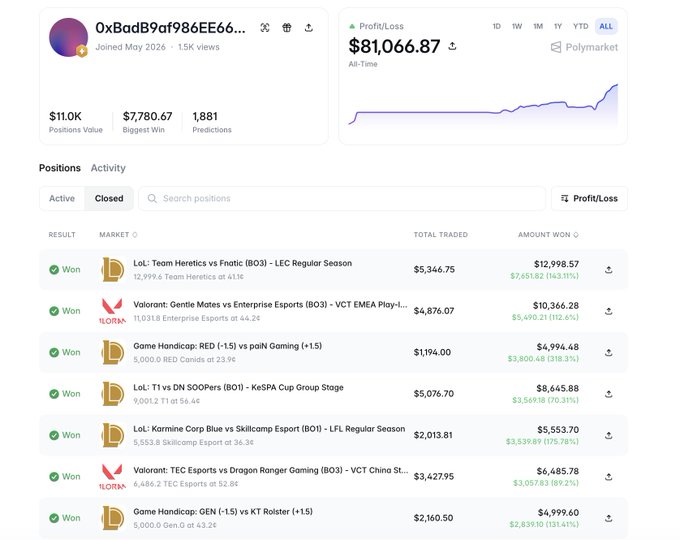Click the $3,427.95 total traded value
This screenshot has height=540, width=680.
(434, 477)
